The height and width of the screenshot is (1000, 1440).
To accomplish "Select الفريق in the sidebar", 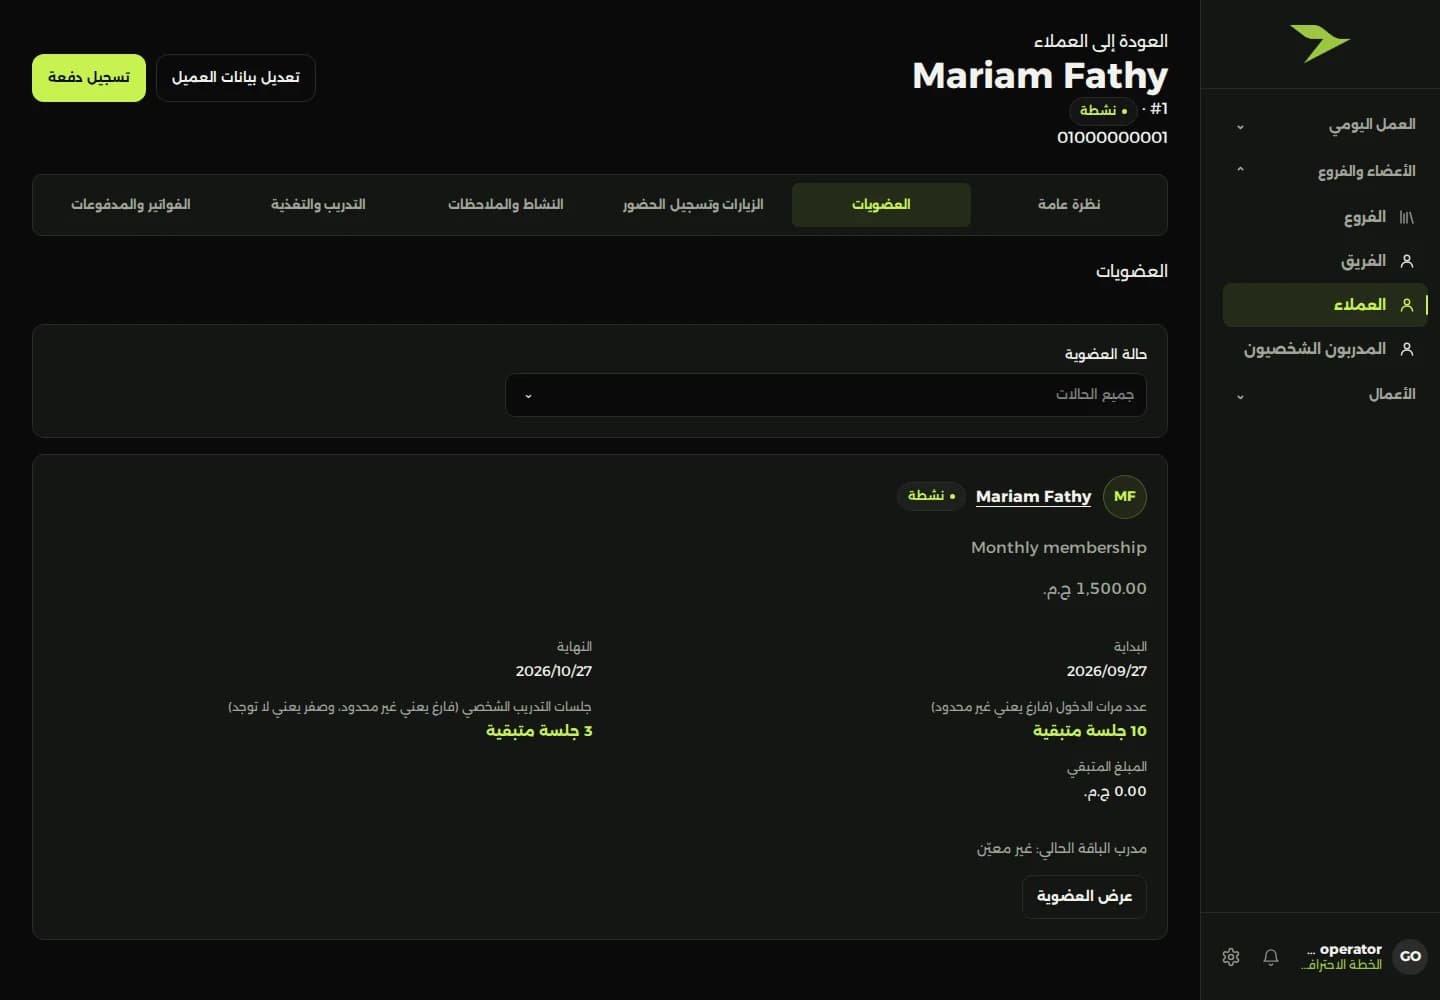I will coord(1326,261).
